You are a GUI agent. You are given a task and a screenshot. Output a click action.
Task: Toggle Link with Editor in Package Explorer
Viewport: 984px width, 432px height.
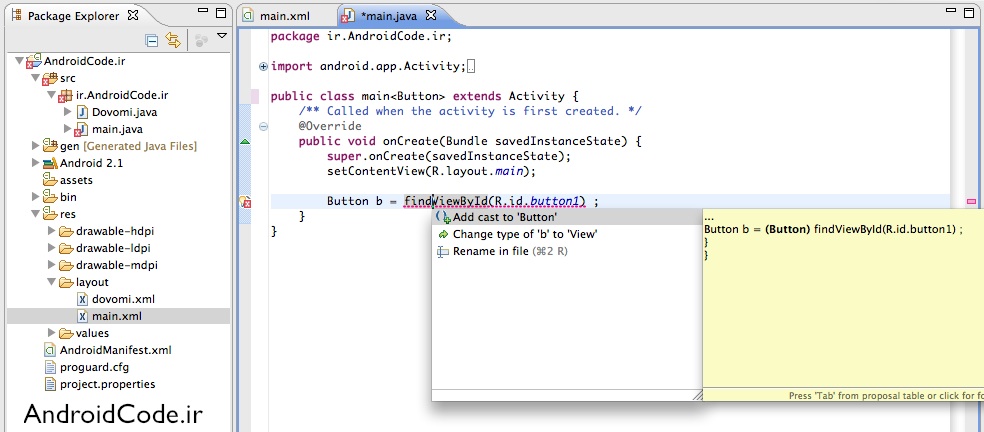[x=173, y=40]
